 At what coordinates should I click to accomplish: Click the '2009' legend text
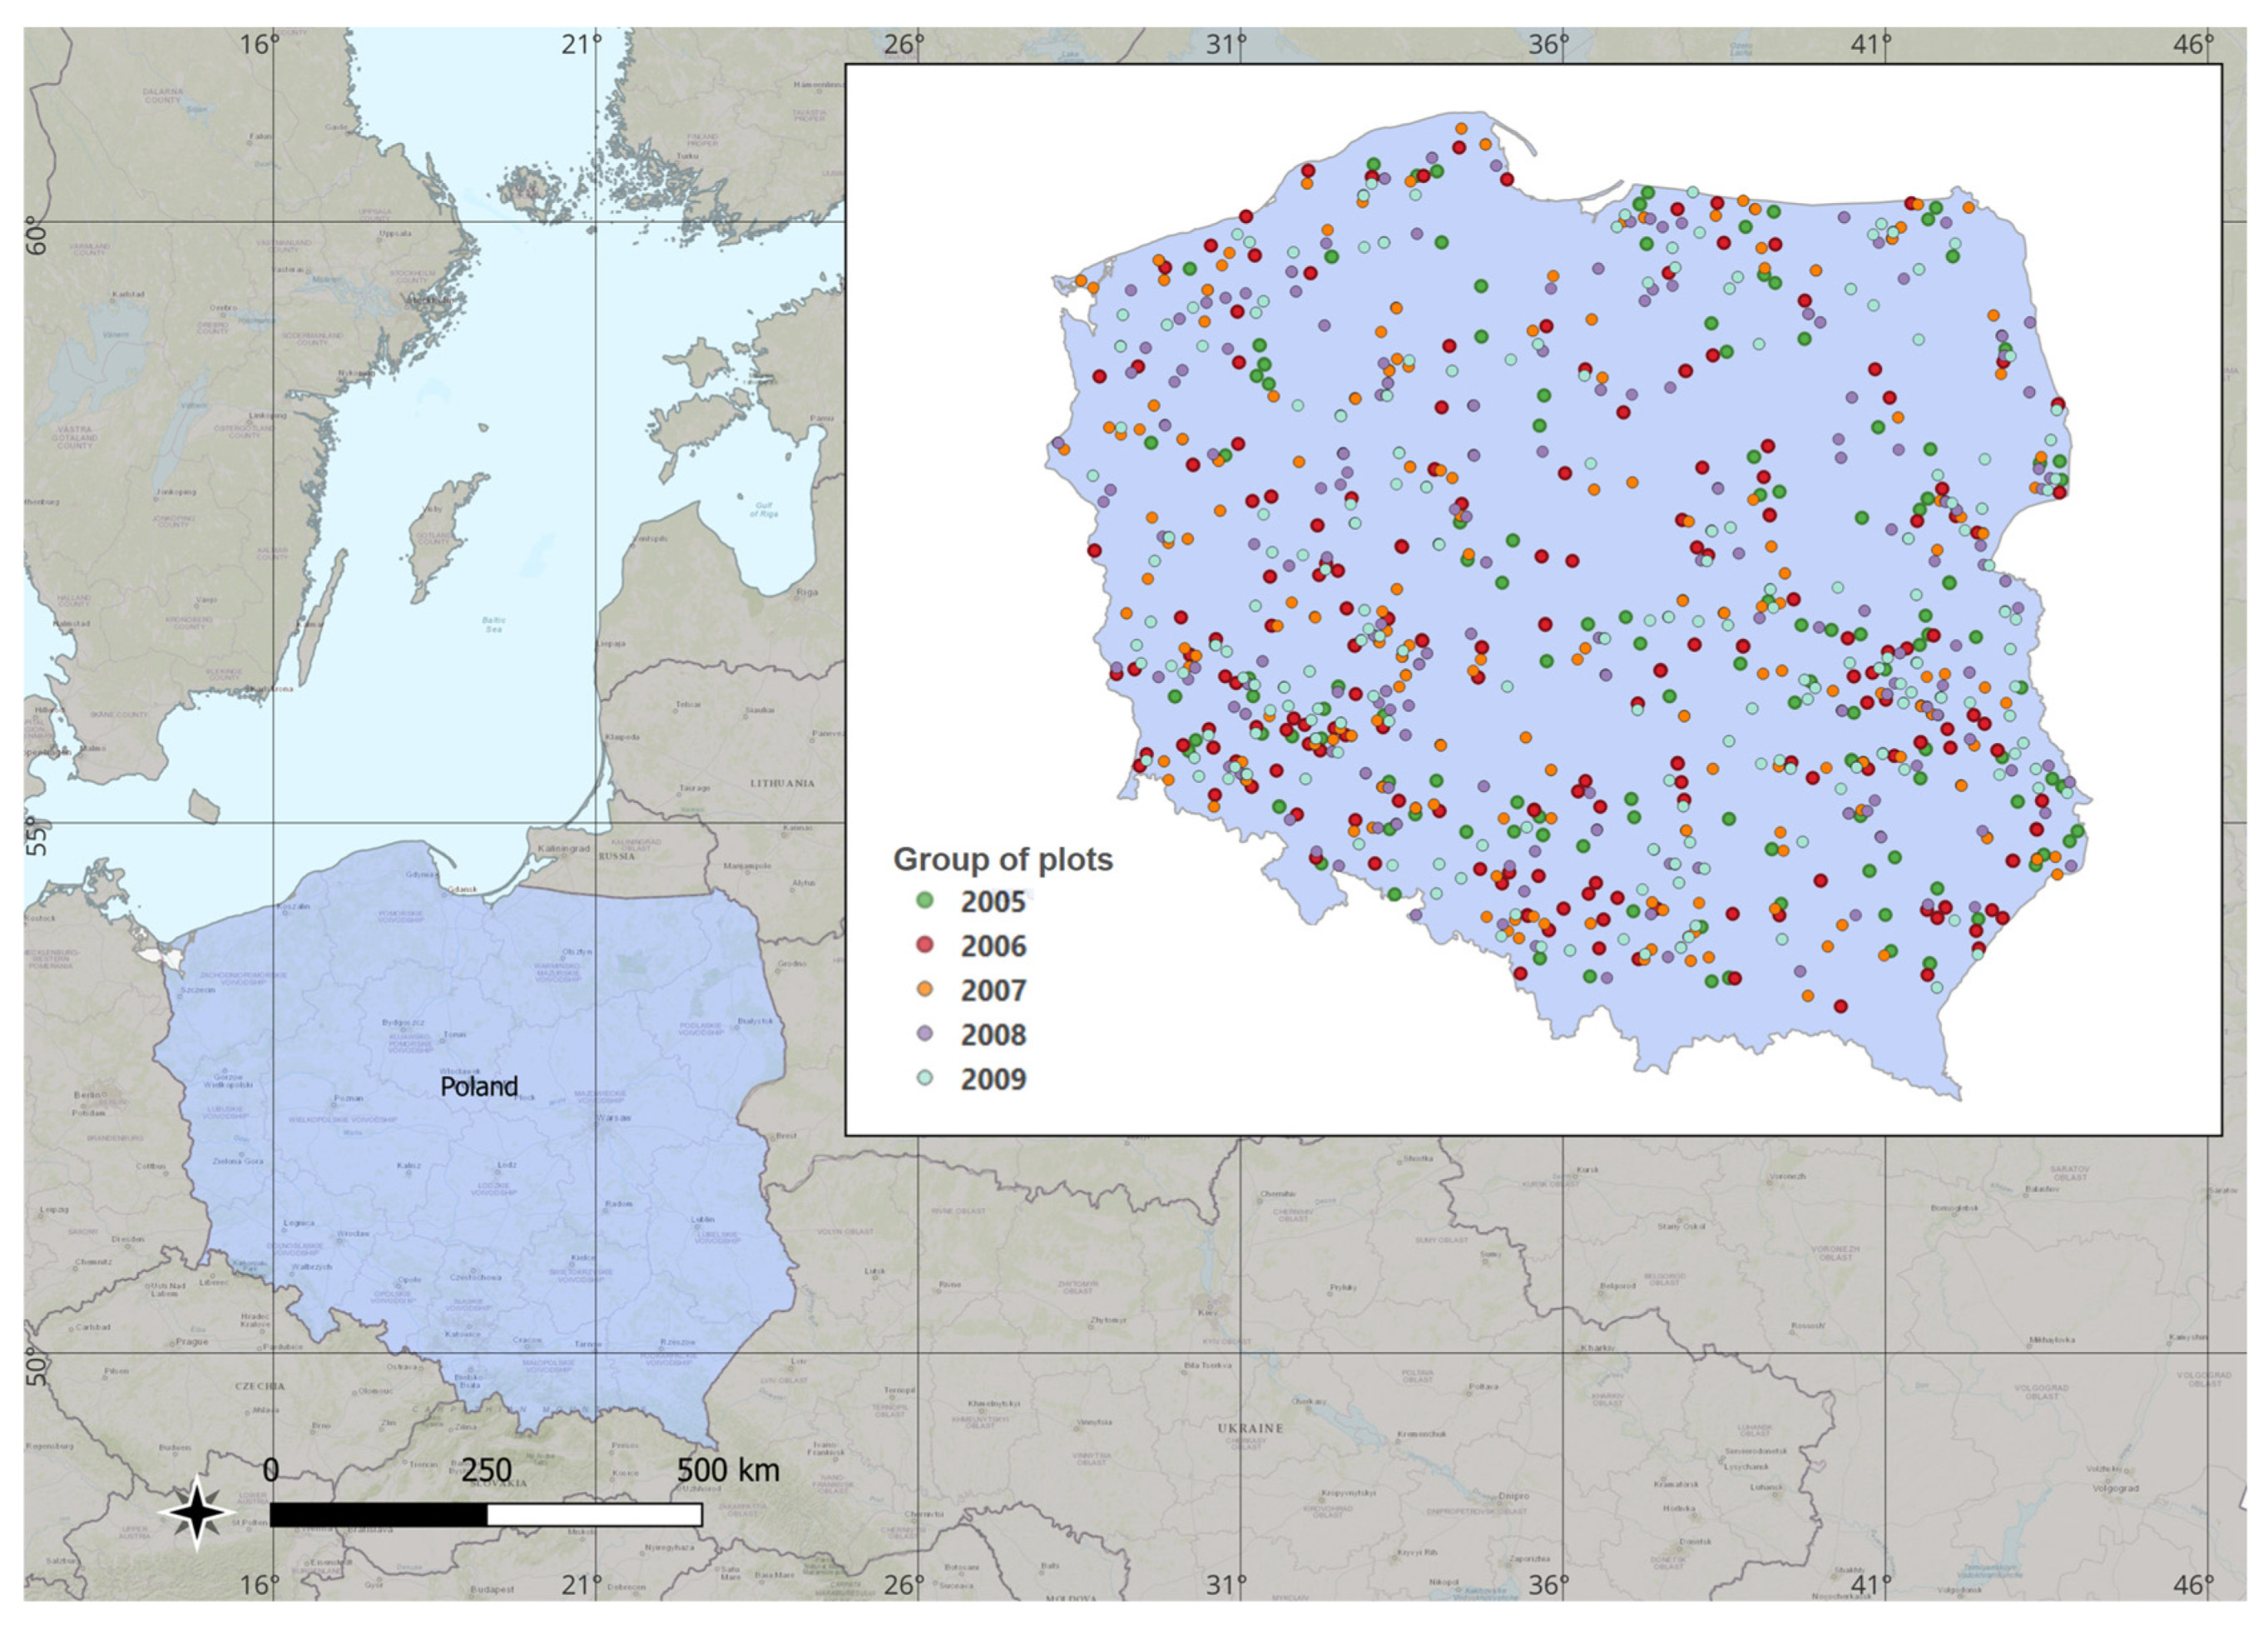pyautogui.click(x=993, y=1079)
